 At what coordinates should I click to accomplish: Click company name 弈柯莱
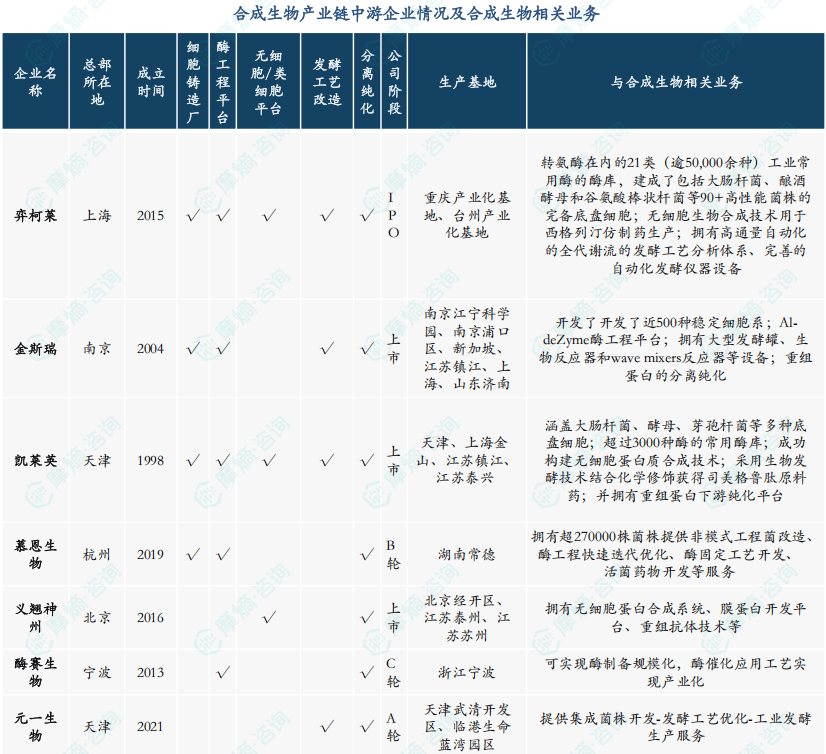[x=35, y=216]
